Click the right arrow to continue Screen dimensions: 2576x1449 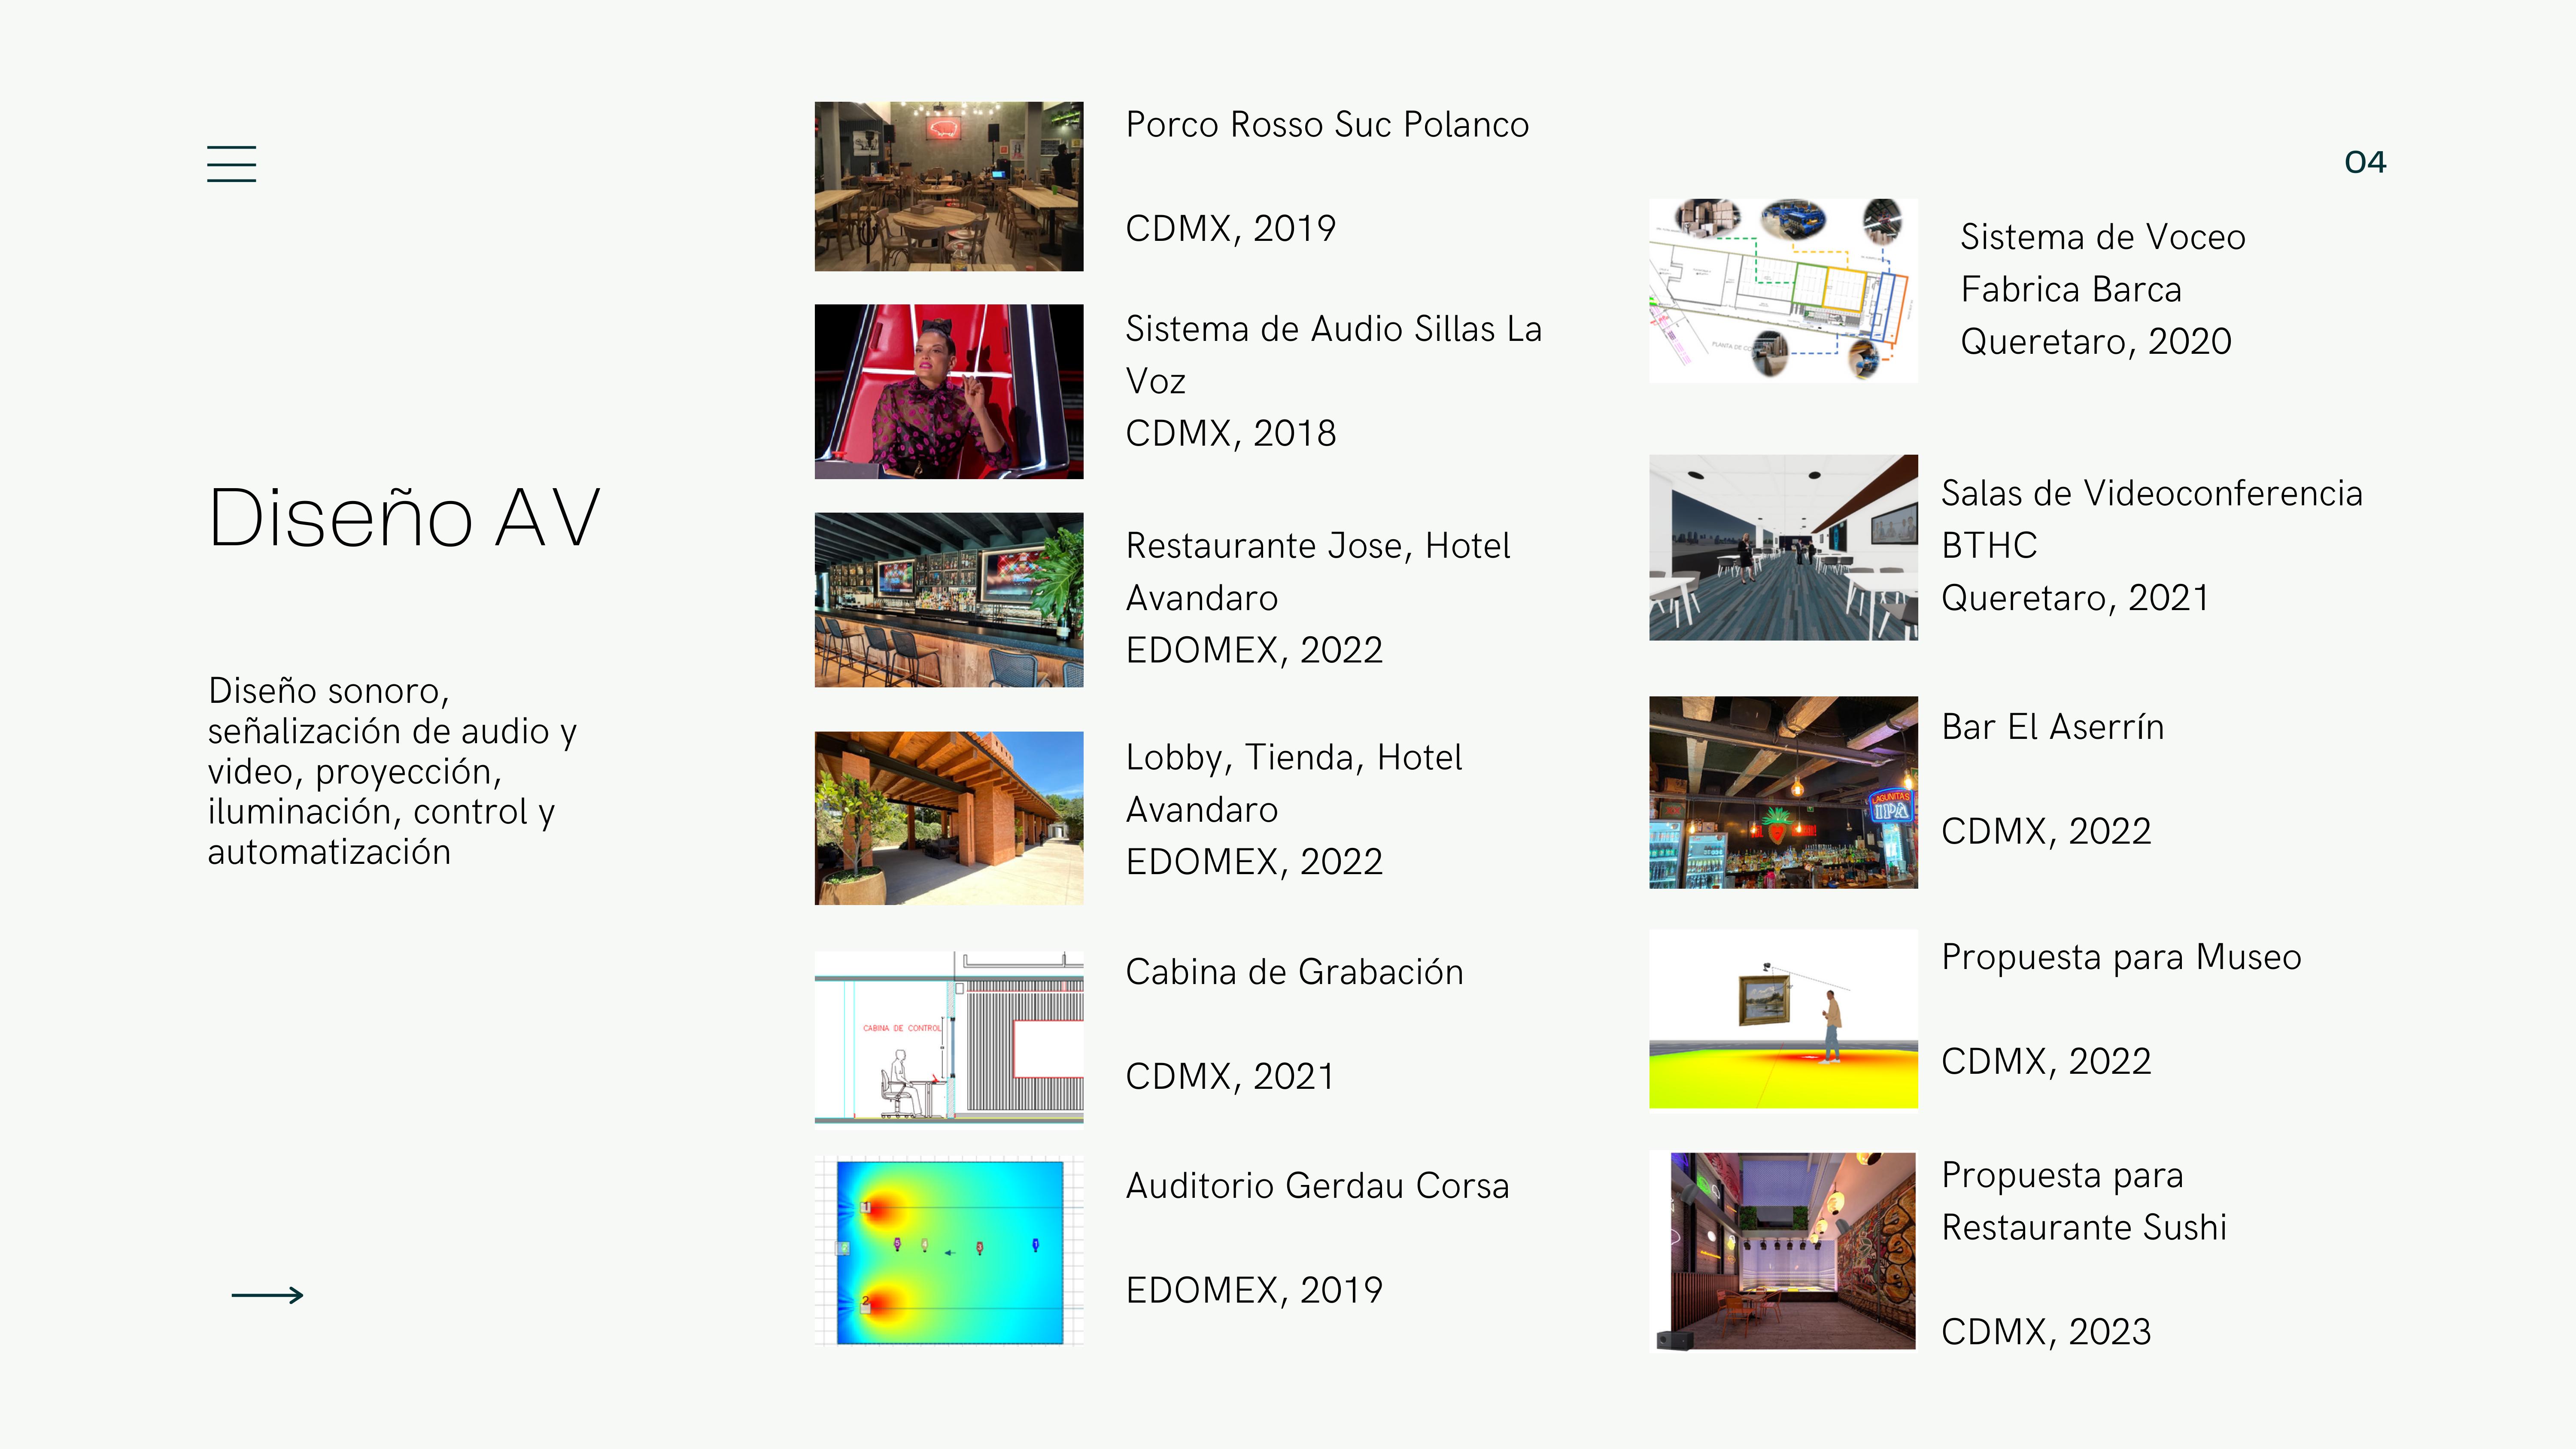(267, 1295)
